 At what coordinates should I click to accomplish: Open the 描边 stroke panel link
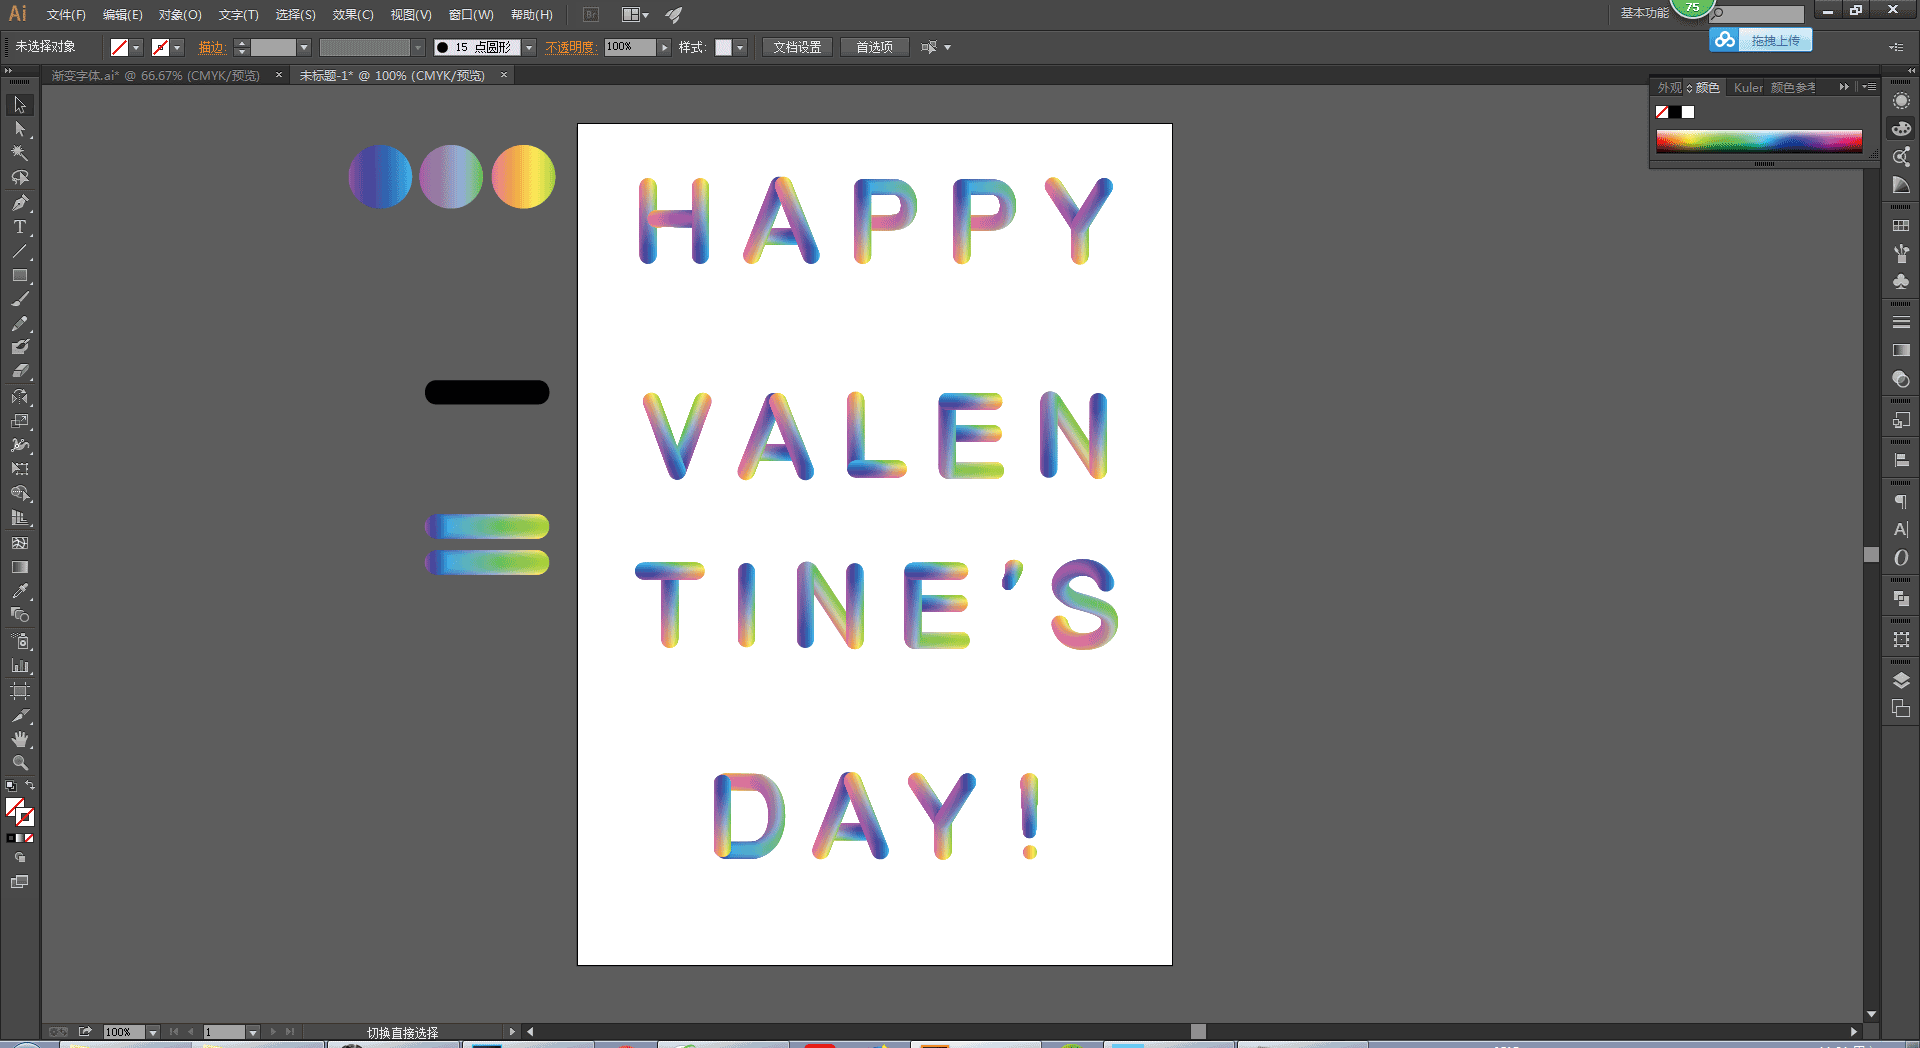click(211, 47)
